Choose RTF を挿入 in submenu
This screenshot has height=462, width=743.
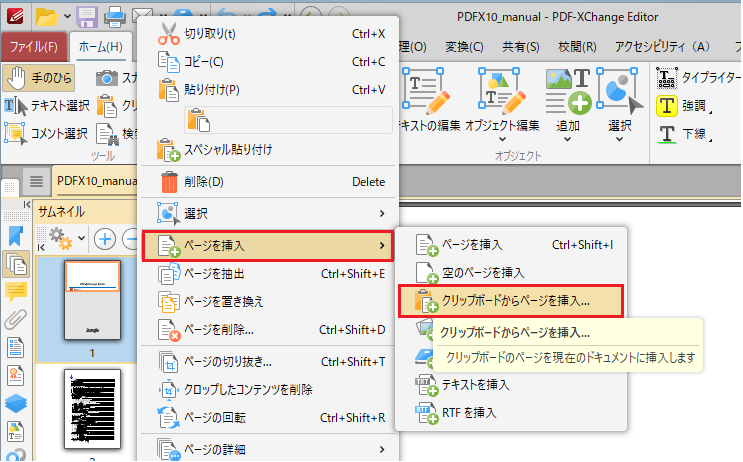tap(511, 413)
